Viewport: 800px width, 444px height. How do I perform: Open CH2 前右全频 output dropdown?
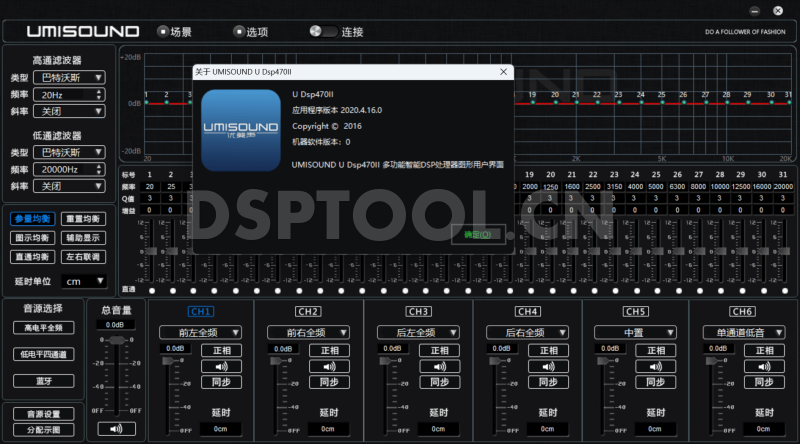[308, 333]
